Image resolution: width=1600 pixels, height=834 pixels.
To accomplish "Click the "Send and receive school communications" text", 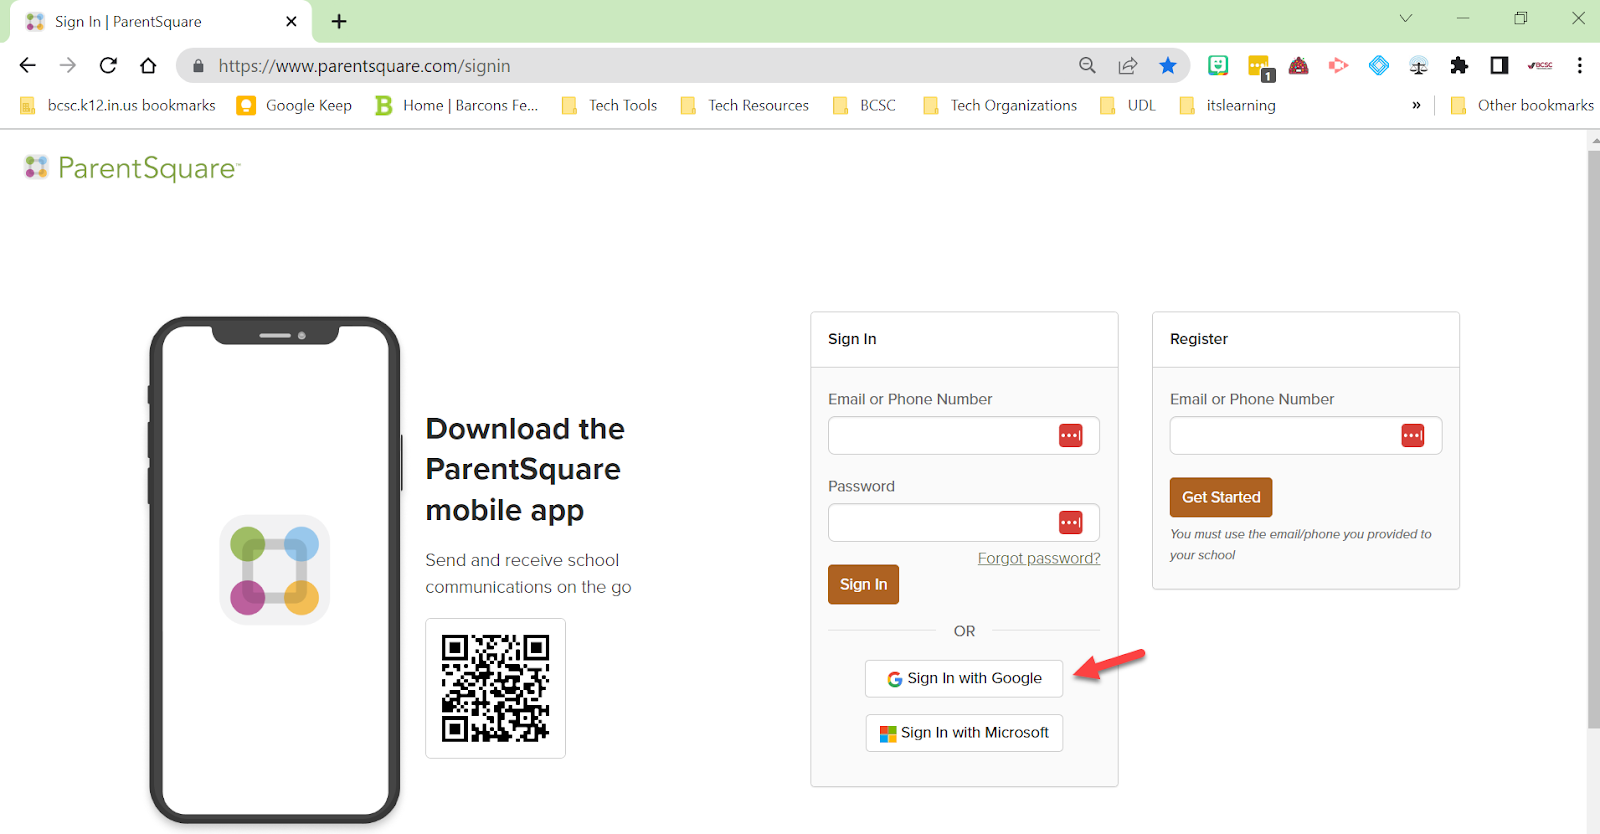I will [528, 573].
